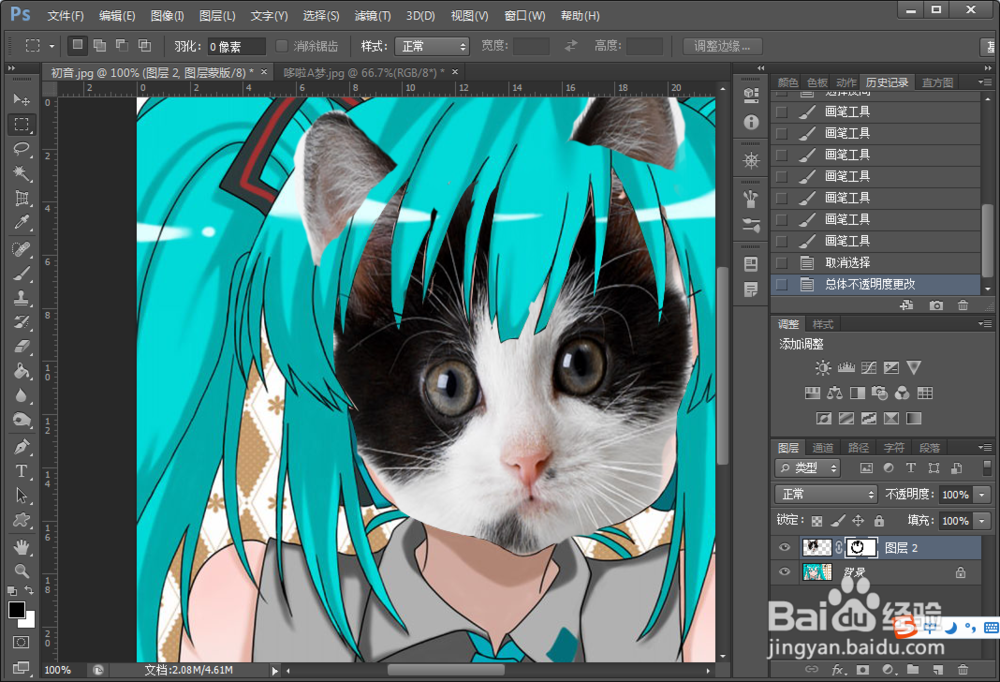Add Brightness/Contrast adjustment
1000x682 pixels.
pyautogui.click(x=823, y=368)
